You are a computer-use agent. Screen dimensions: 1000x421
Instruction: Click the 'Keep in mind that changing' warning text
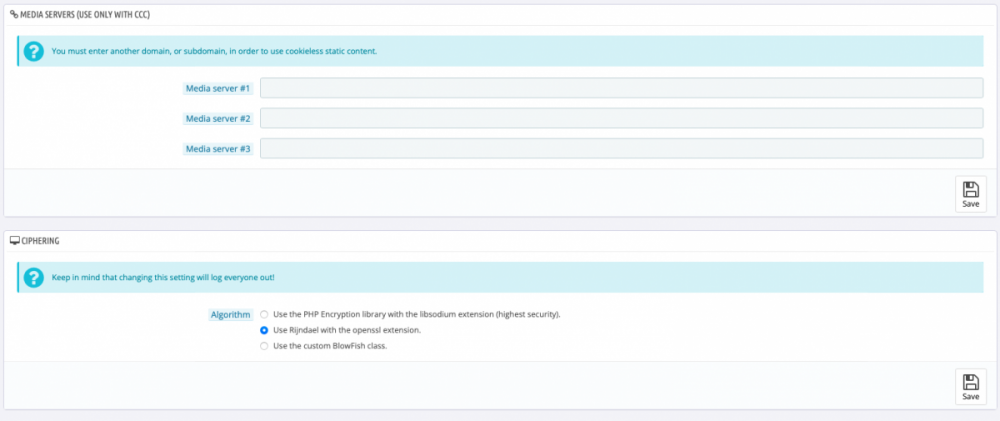click(x=163, y=277)
